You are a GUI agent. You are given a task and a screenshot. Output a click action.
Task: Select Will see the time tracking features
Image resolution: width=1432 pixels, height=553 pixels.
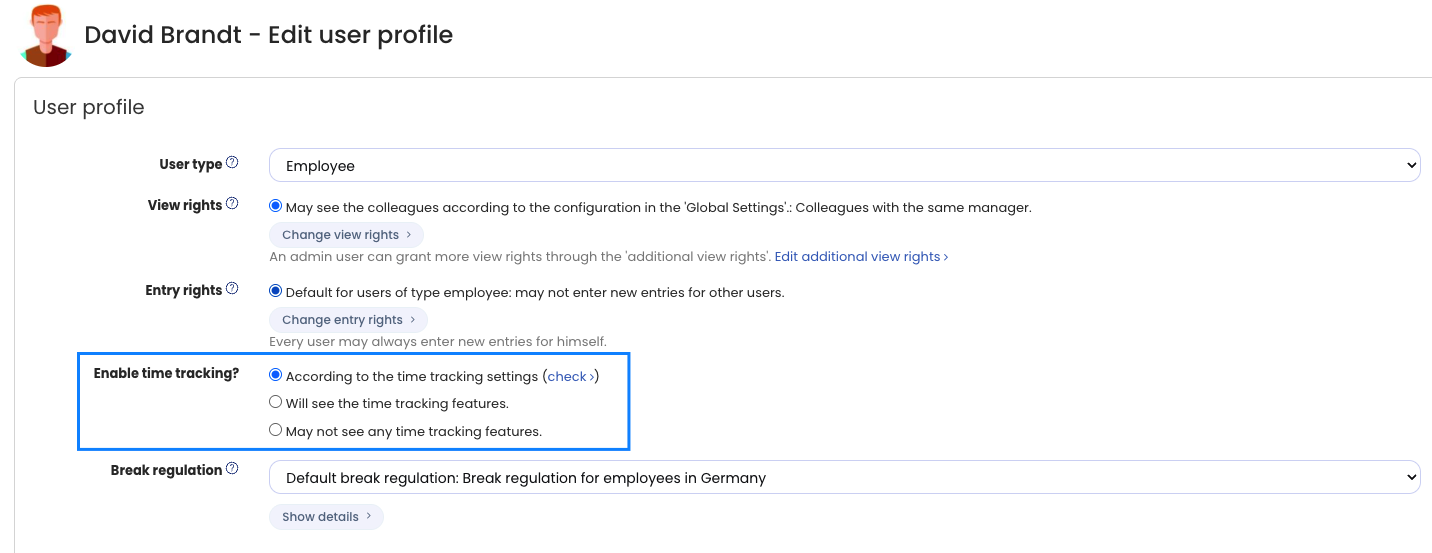tap(276, 403)
